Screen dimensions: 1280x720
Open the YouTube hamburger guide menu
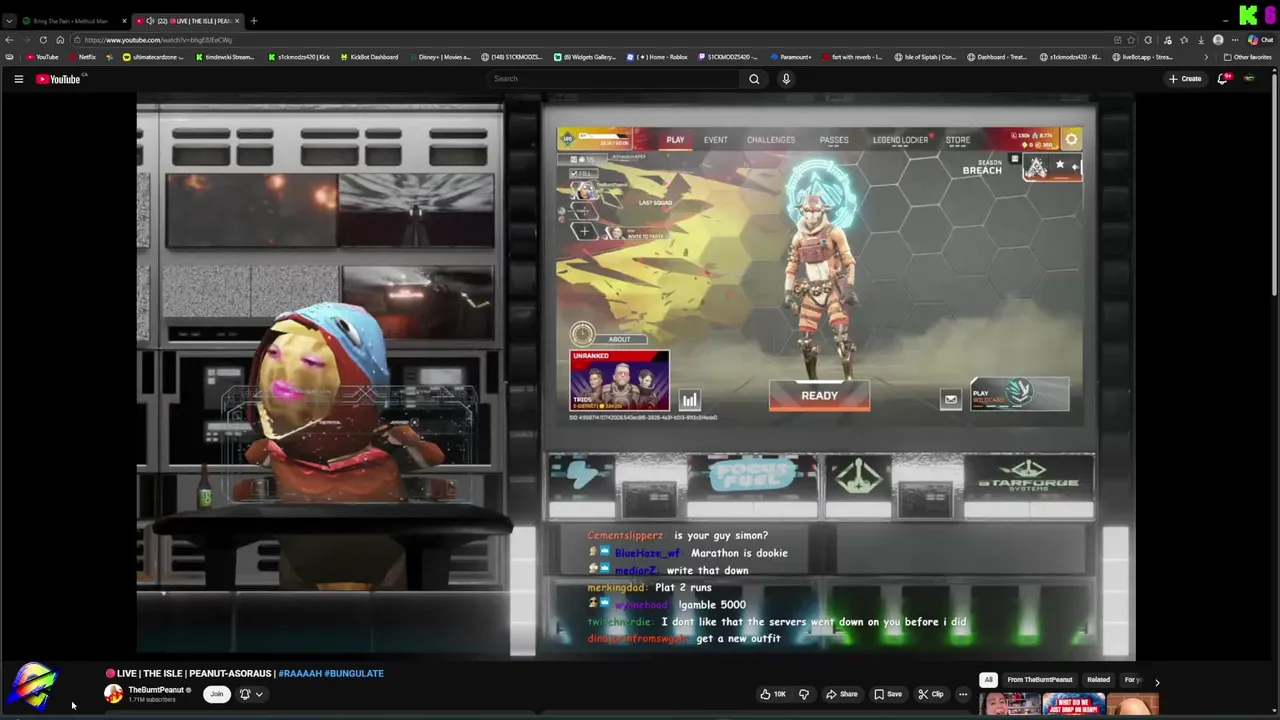18,79
